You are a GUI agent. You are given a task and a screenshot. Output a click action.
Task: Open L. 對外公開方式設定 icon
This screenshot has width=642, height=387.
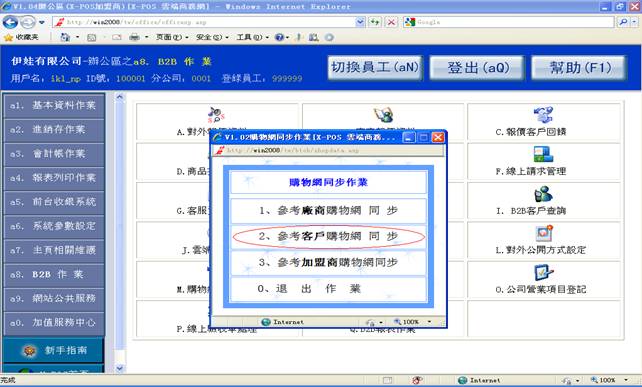(x=544, y=233)
